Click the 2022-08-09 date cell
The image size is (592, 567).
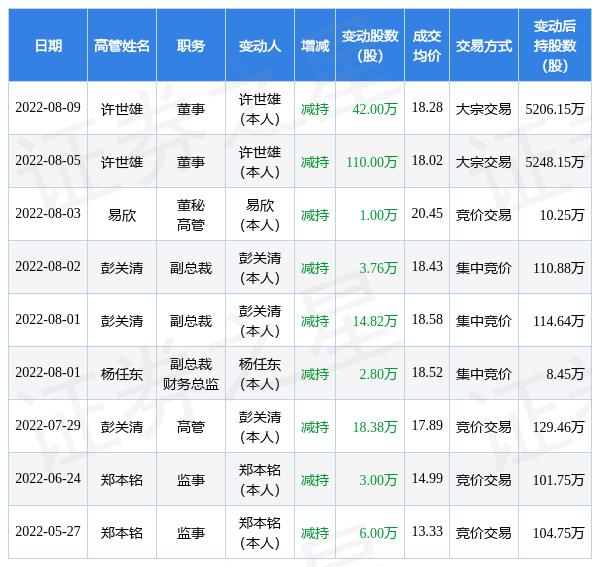(x=48, y=108)
